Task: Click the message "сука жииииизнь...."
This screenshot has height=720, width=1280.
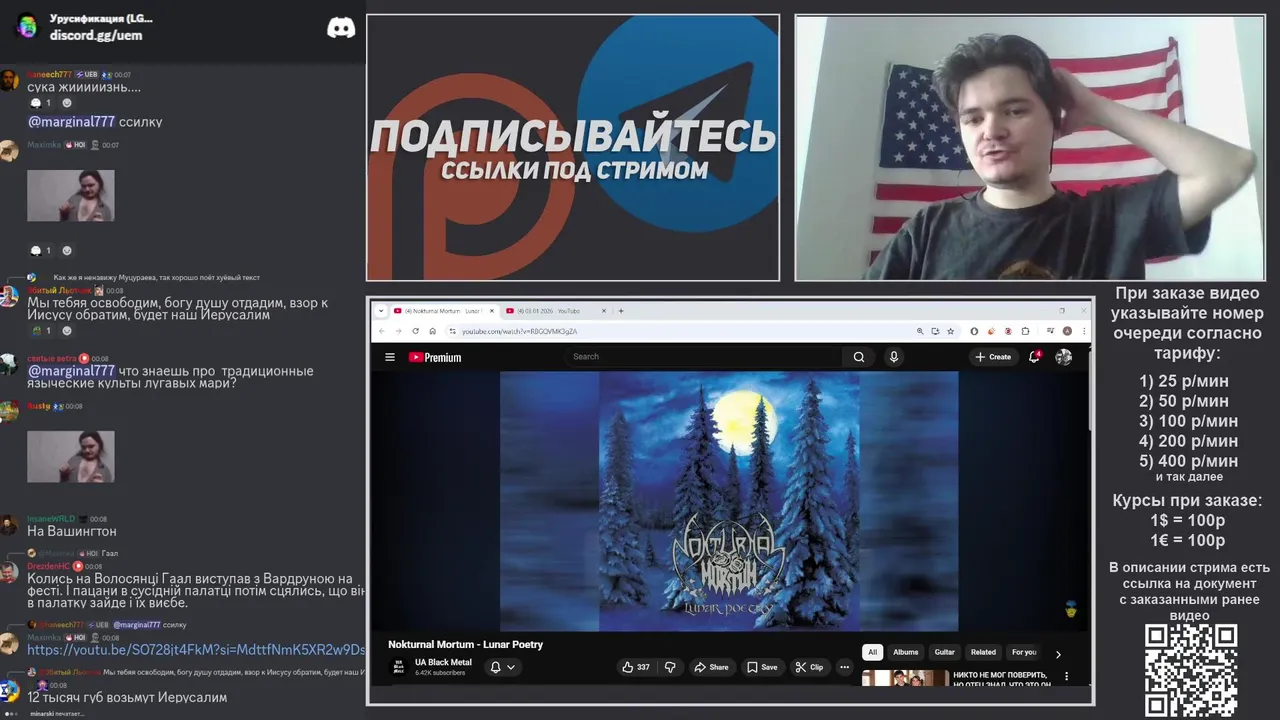Action: coord(84,88)
